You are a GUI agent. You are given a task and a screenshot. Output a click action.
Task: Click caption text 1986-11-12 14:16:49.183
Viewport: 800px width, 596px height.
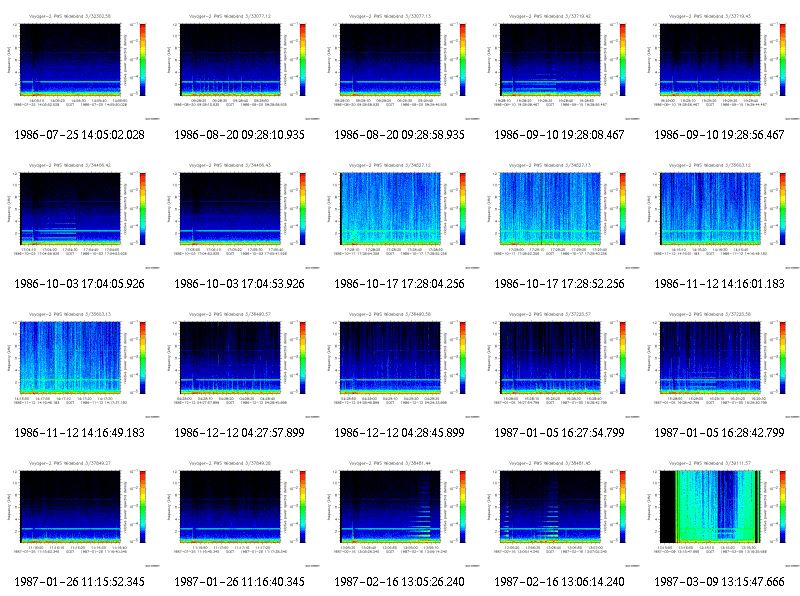(80, 433)
